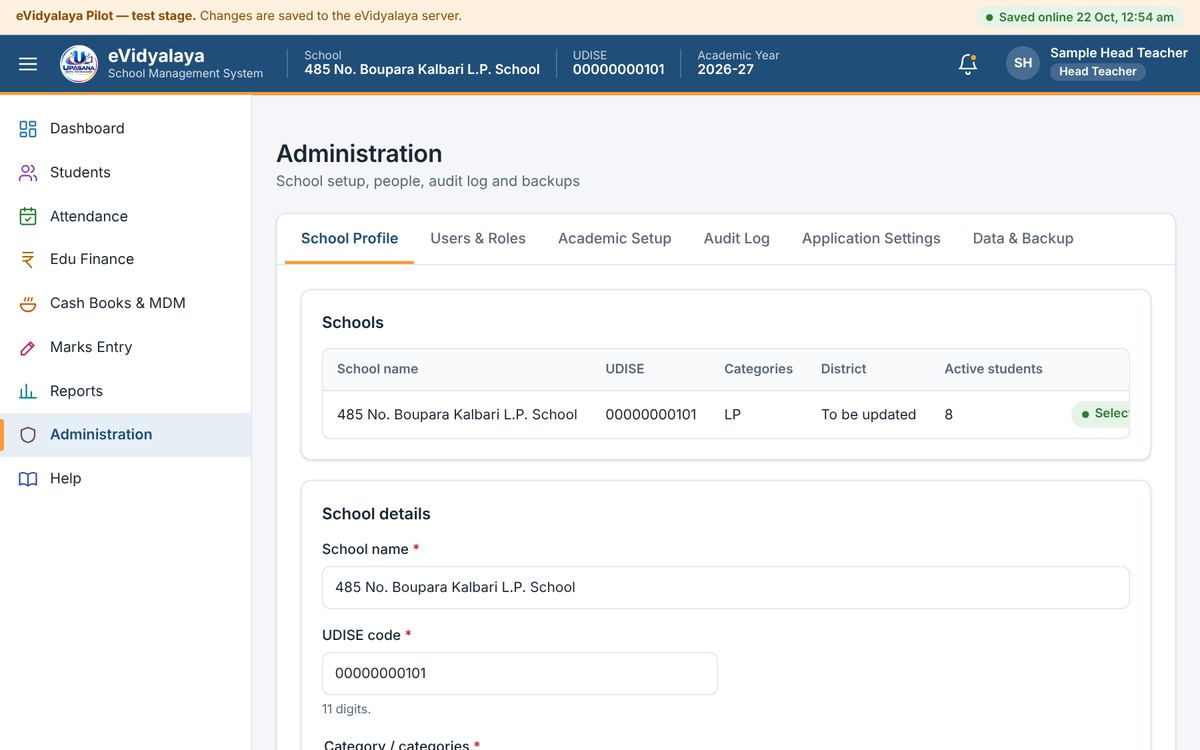Open Reports from sidebar
The image size is (1200, 750).
click(x=125, y=391)
